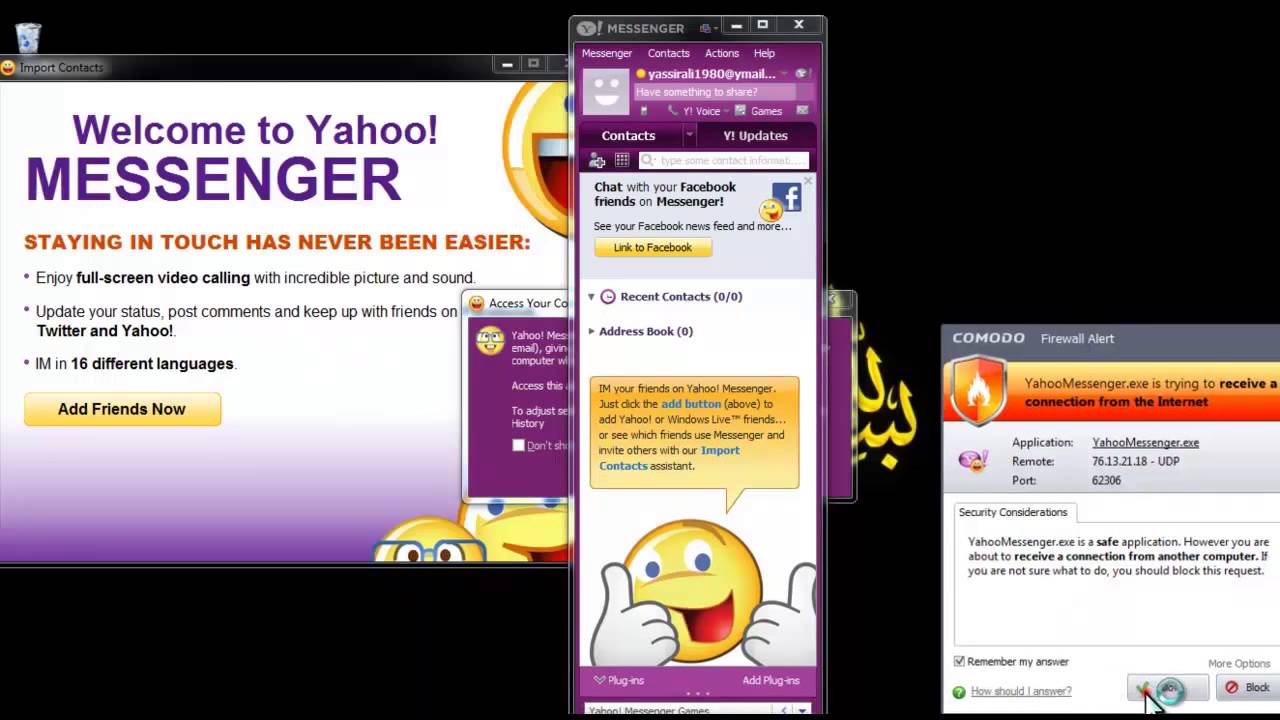The image size is (1280, 720).
Task: Click the grid view icon beside search
Action: [x=622, y=160]
